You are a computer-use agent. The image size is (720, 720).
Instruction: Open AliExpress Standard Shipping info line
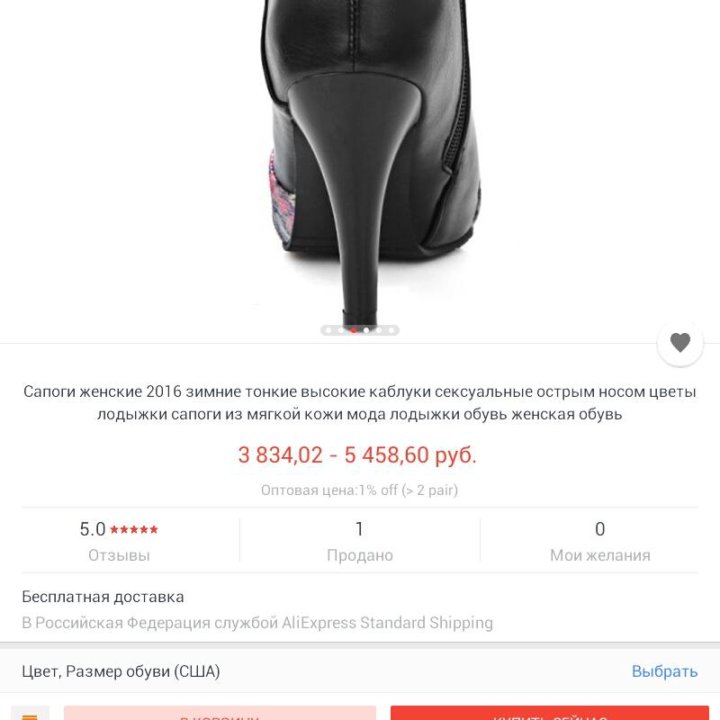[257, 623]
